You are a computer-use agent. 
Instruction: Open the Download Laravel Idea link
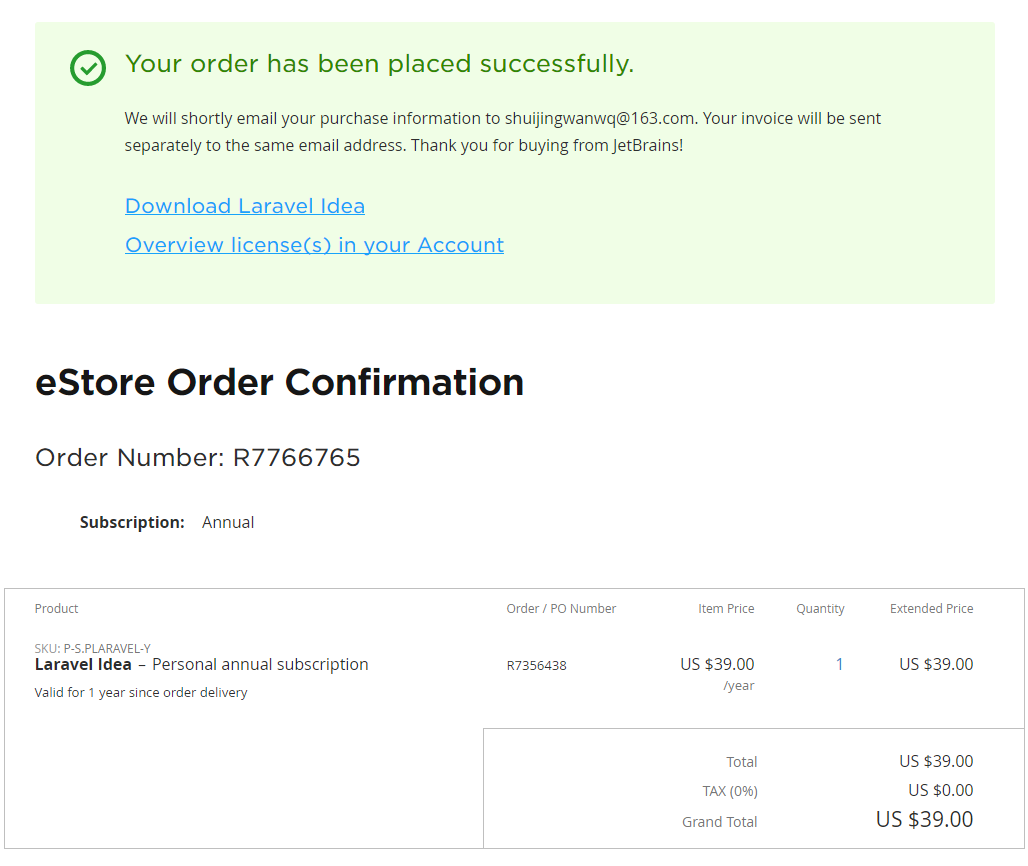click(245, 206)
